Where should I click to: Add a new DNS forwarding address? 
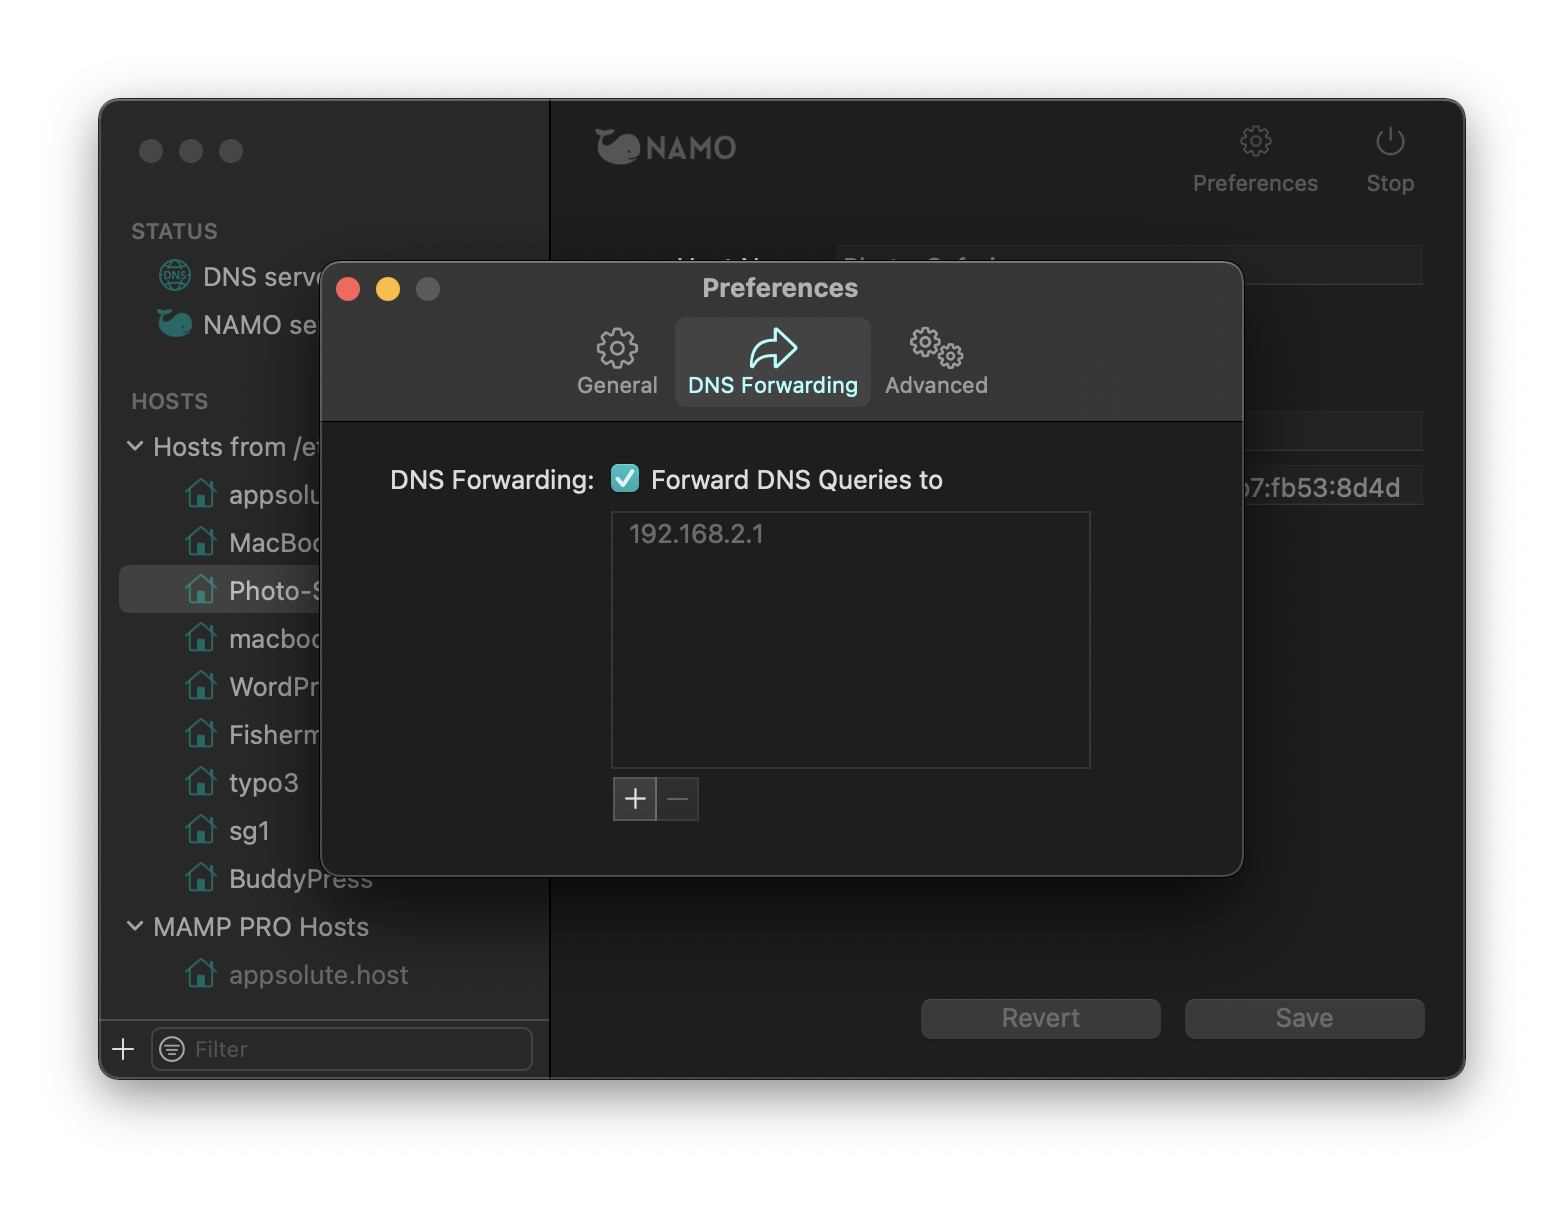pos(635,799)
